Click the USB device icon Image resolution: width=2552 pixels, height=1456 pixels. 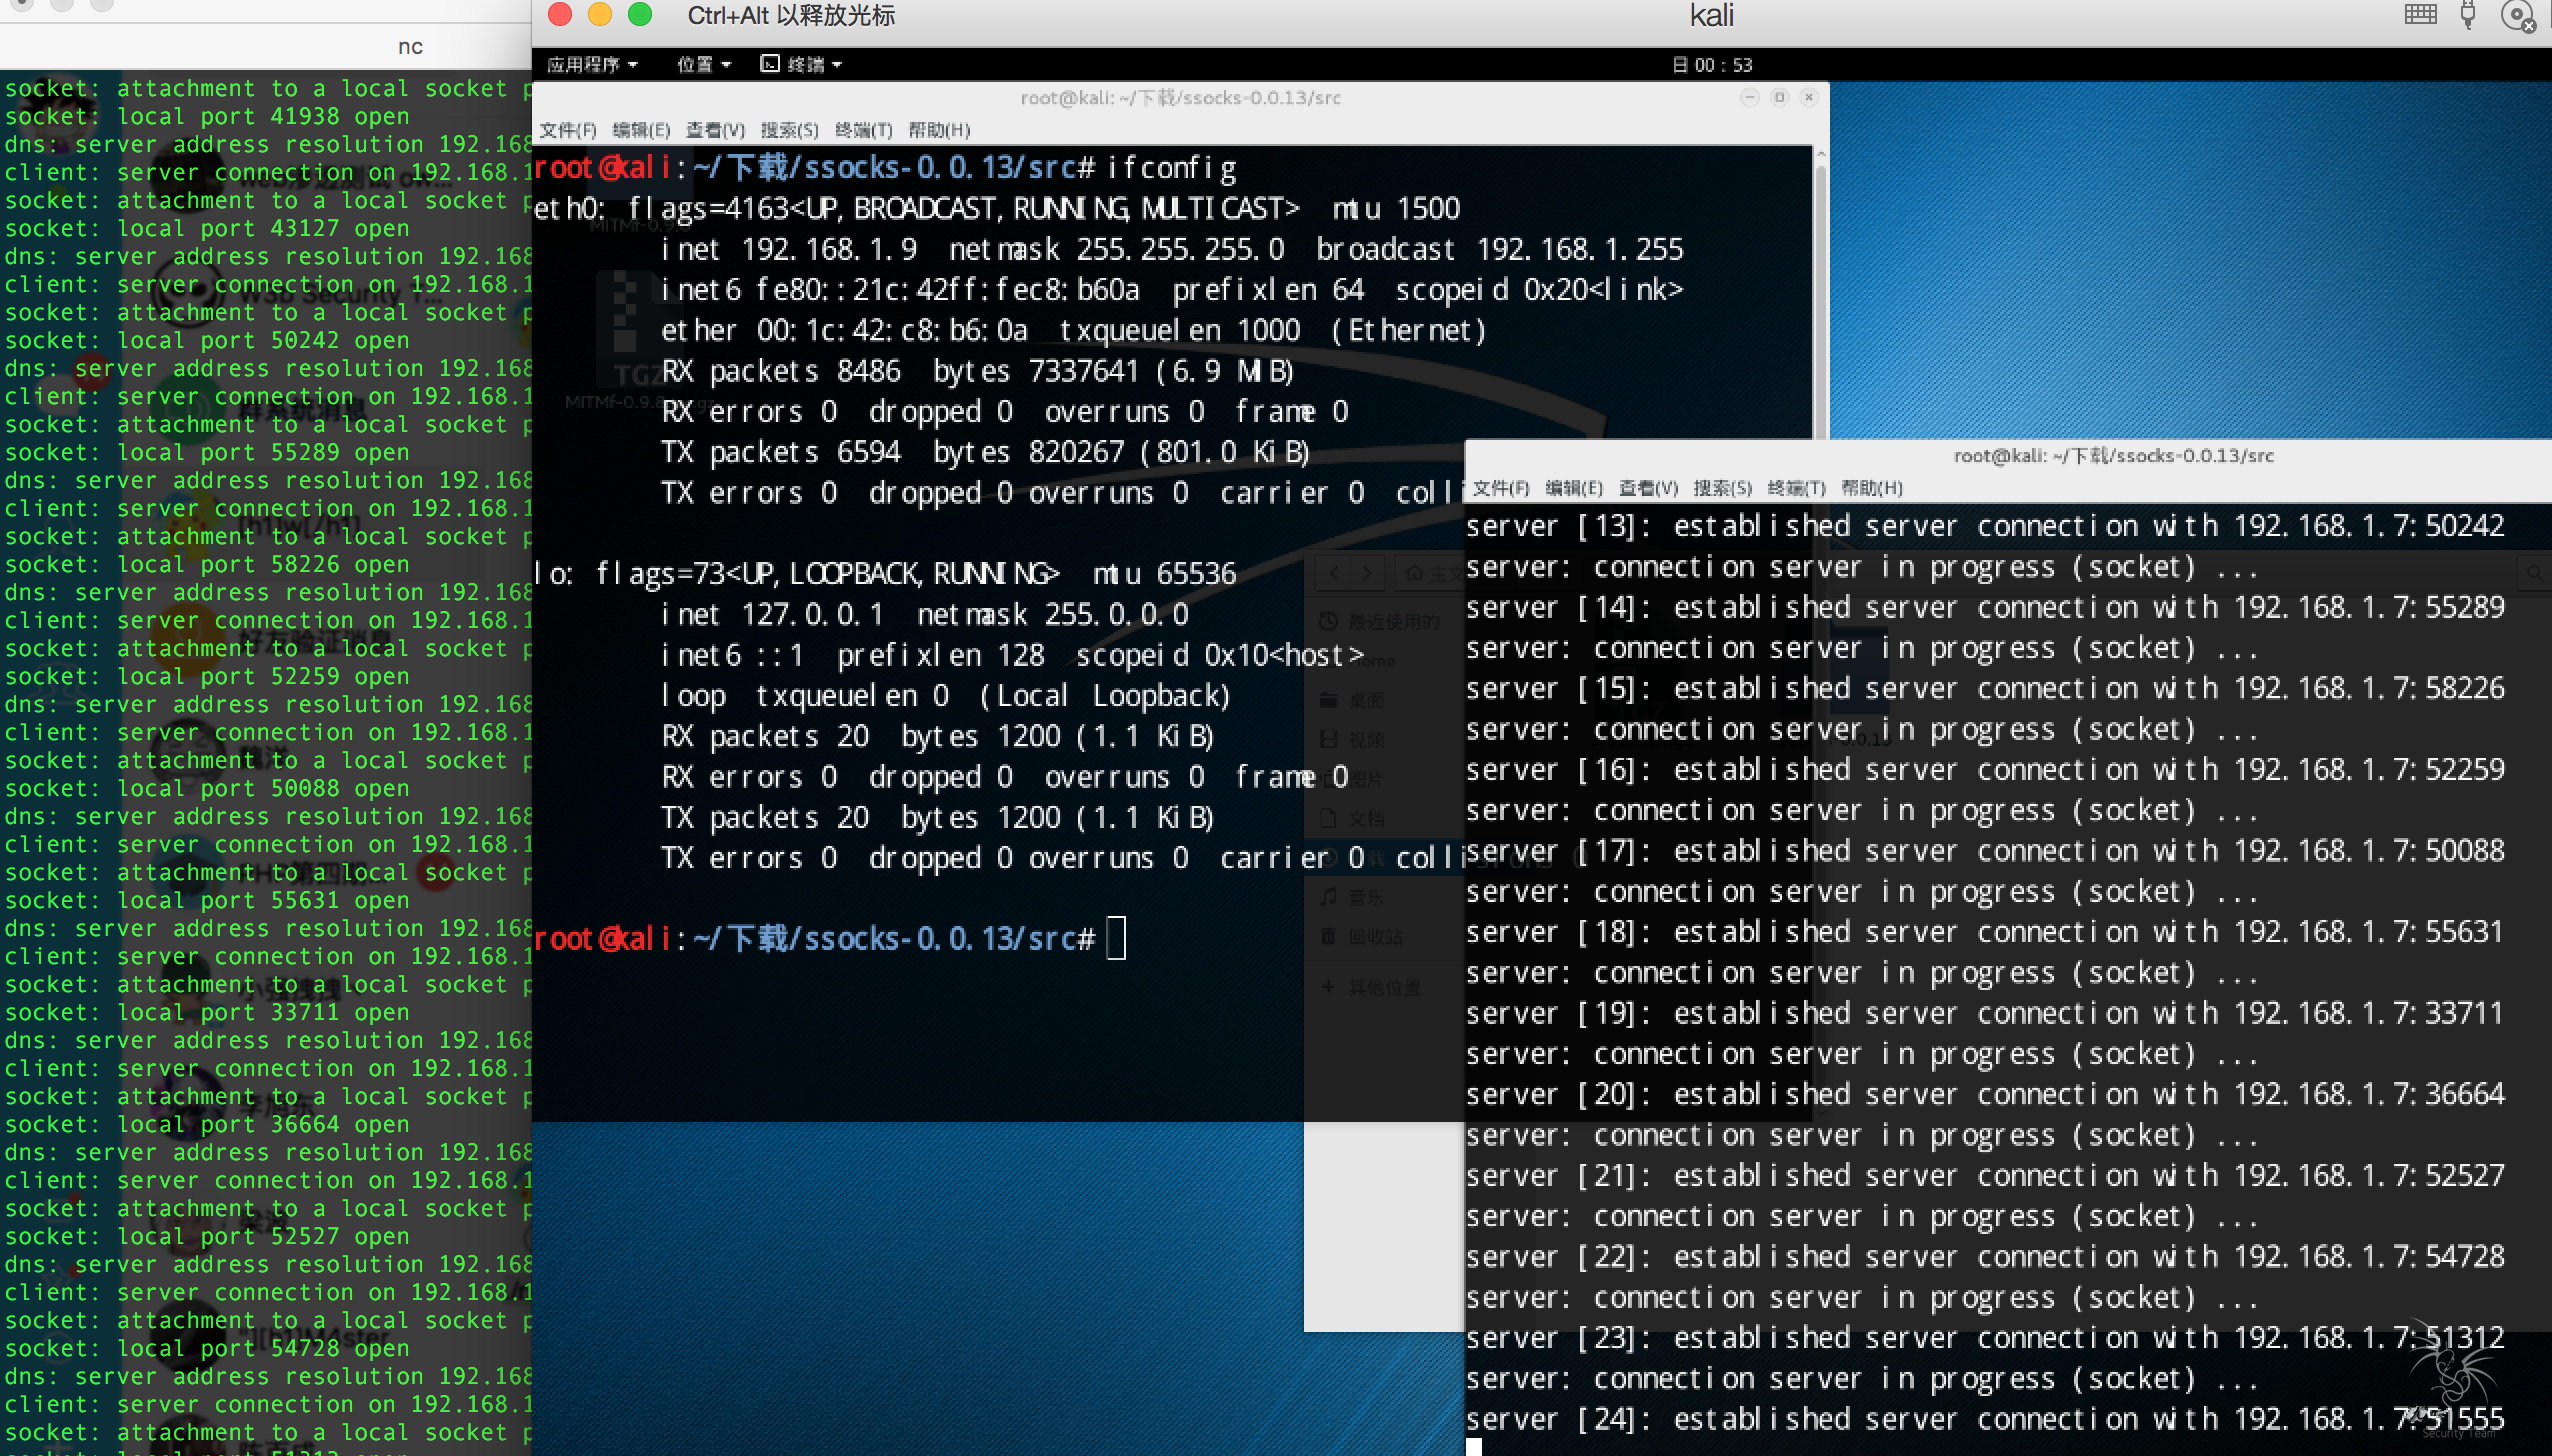click(x=2468, y=15)
